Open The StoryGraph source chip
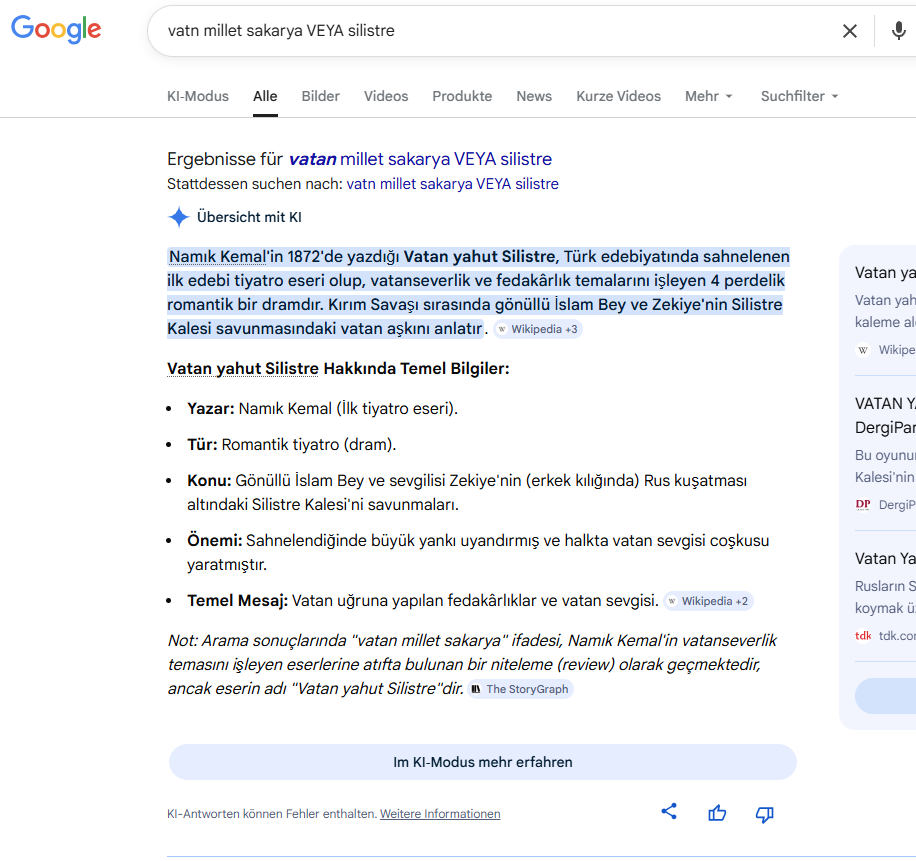Image resolution: width=916 pixels, height=861 pixels. (520, 689)
